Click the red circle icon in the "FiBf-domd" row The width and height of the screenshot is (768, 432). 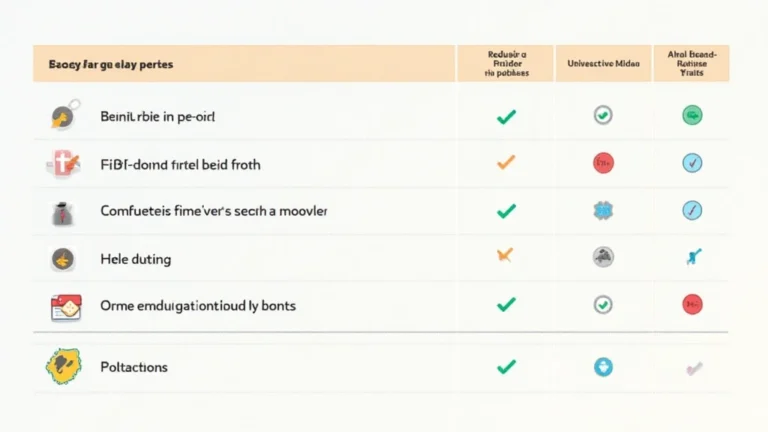(603, 163)
